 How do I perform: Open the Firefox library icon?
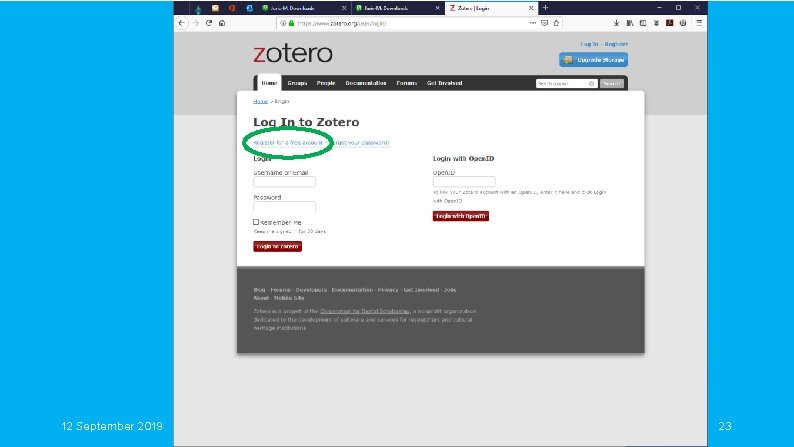(x=630, y=23)
